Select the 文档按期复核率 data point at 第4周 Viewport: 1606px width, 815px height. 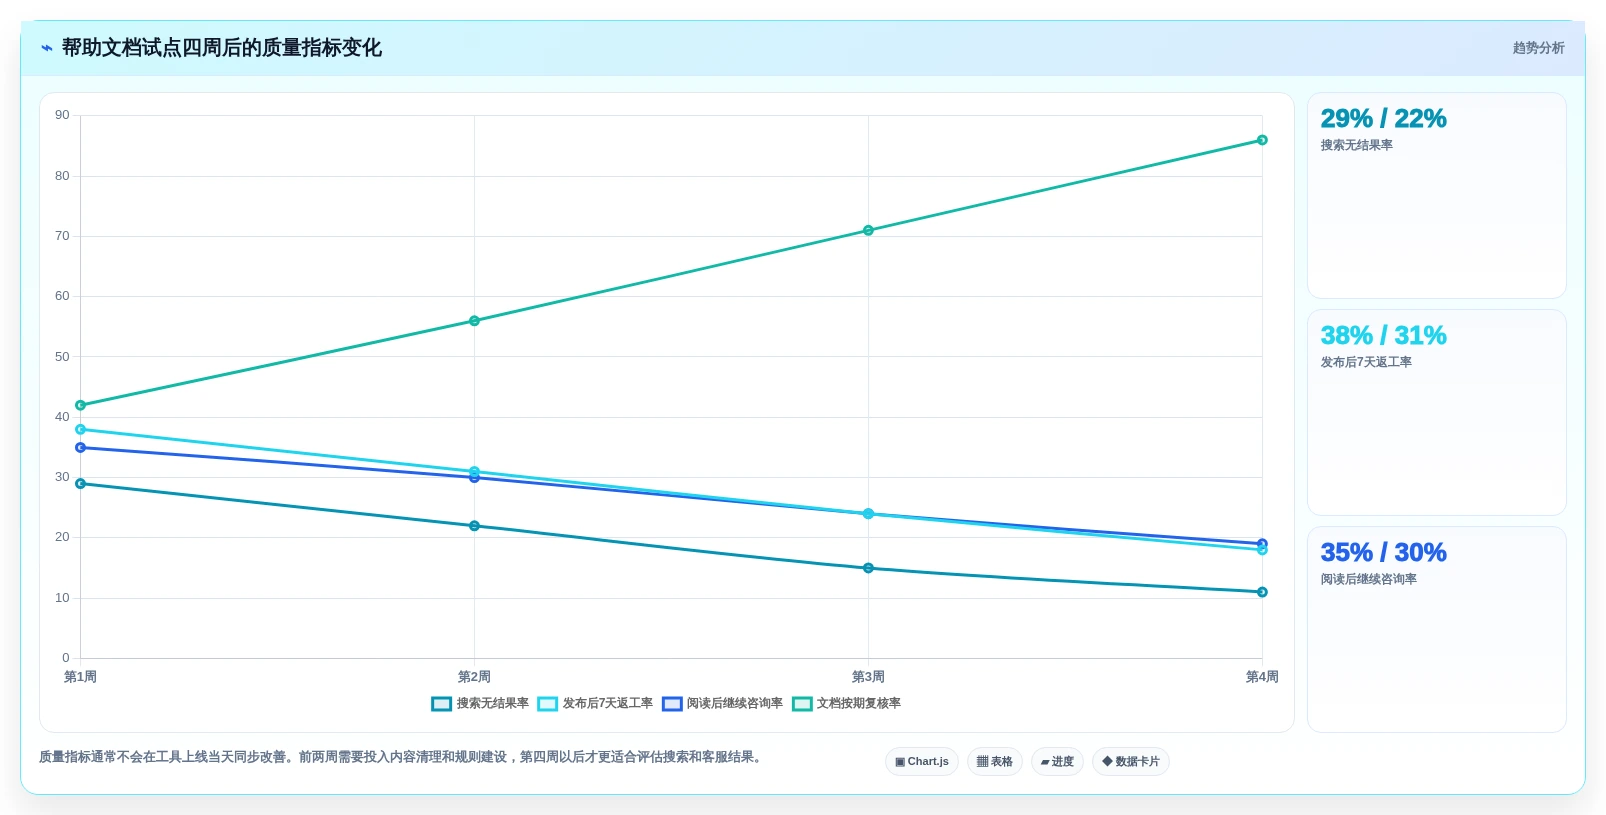[x=1262, y=140]
